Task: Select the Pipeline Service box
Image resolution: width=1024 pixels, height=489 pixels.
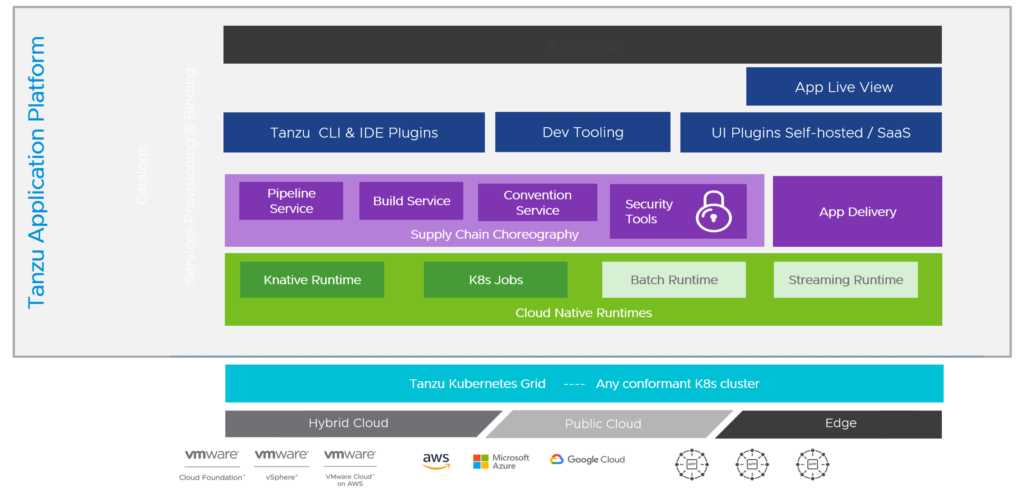Action: click(x=291, y=200)
